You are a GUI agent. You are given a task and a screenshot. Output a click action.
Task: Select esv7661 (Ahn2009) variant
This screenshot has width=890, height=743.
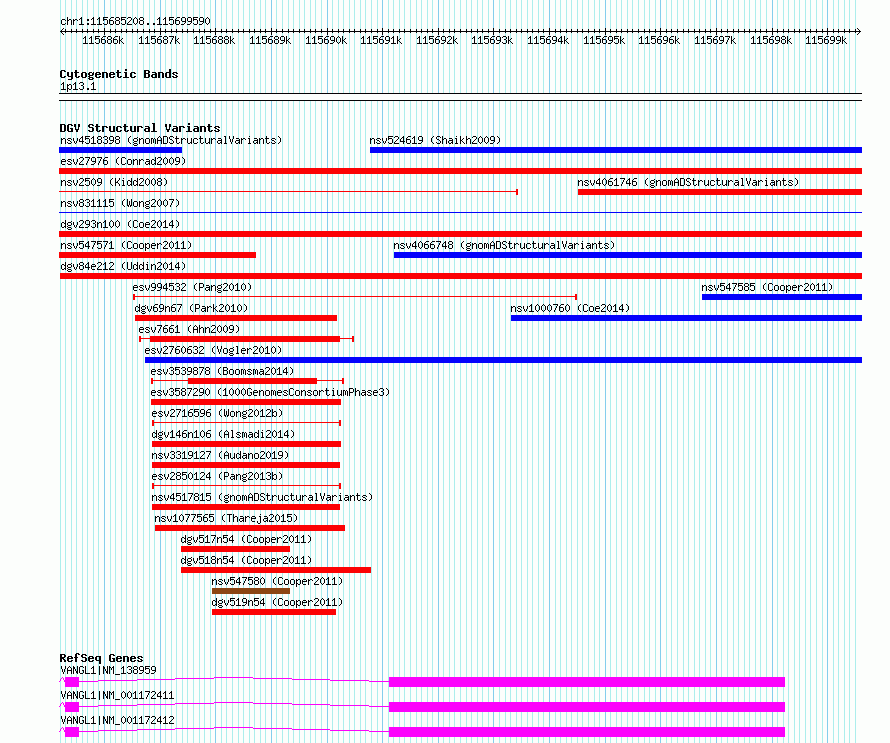[x=246, y=339]
